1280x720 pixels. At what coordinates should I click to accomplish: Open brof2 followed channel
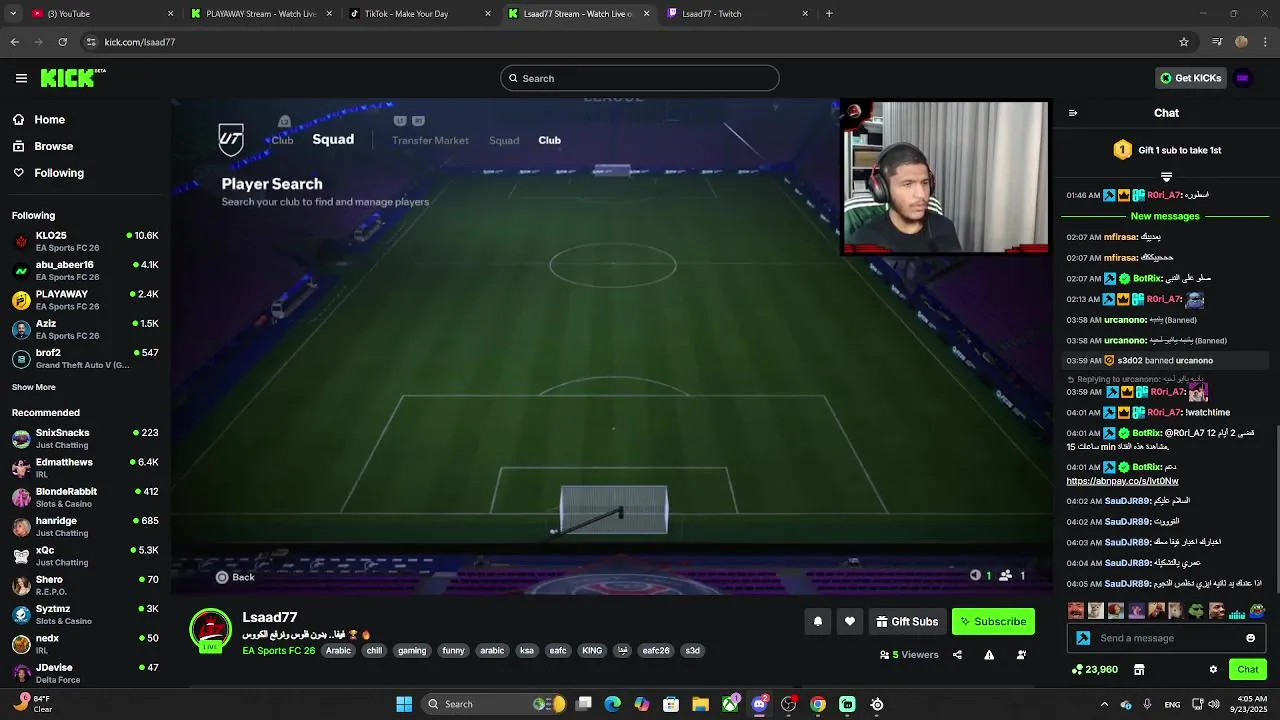click(85, 358)
